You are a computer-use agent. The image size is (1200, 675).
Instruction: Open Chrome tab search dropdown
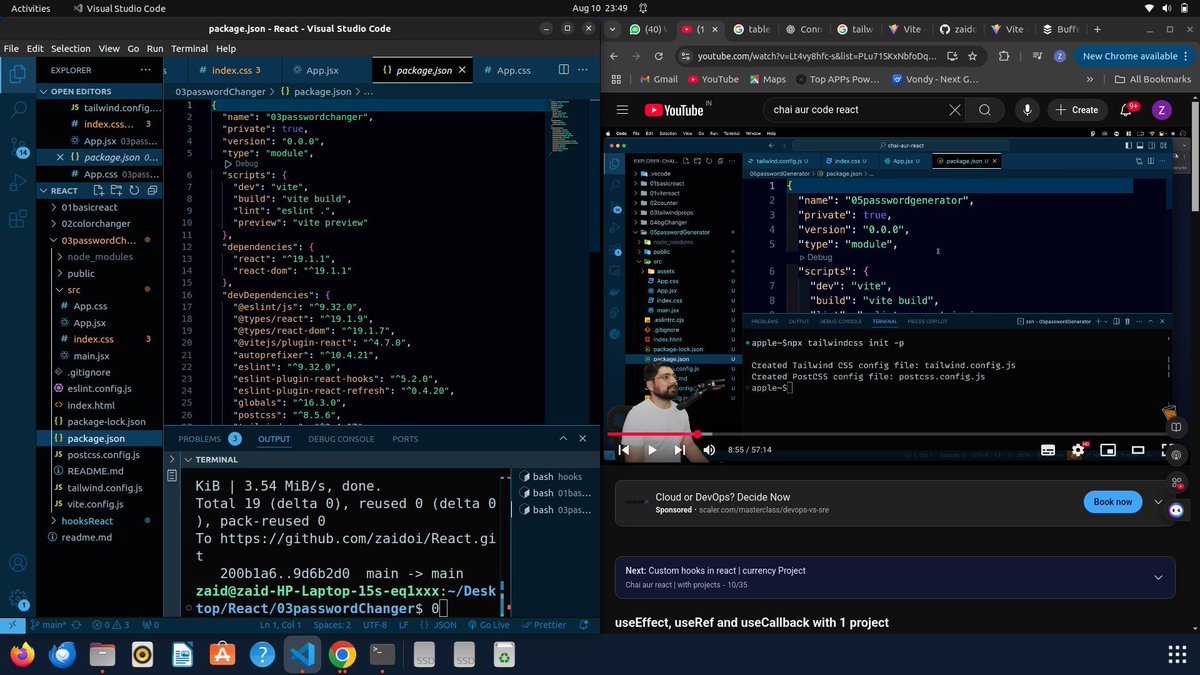(x=613, y=30)
